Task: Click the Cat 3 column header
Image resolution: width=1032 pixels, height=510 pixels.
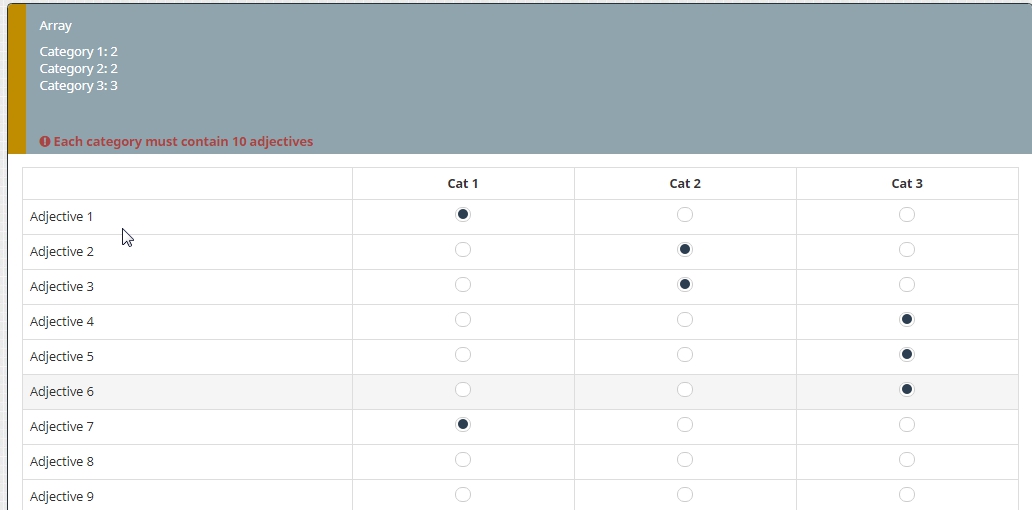Action: (907, 184)
